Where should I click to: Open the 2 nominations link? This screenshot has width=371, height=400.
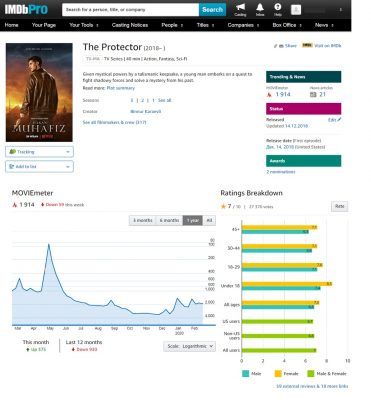click(281, 172)
